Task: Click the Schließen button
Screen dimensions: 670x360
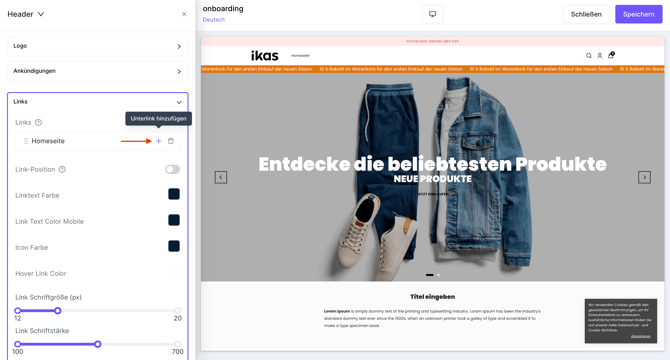Action: point(586,14)
